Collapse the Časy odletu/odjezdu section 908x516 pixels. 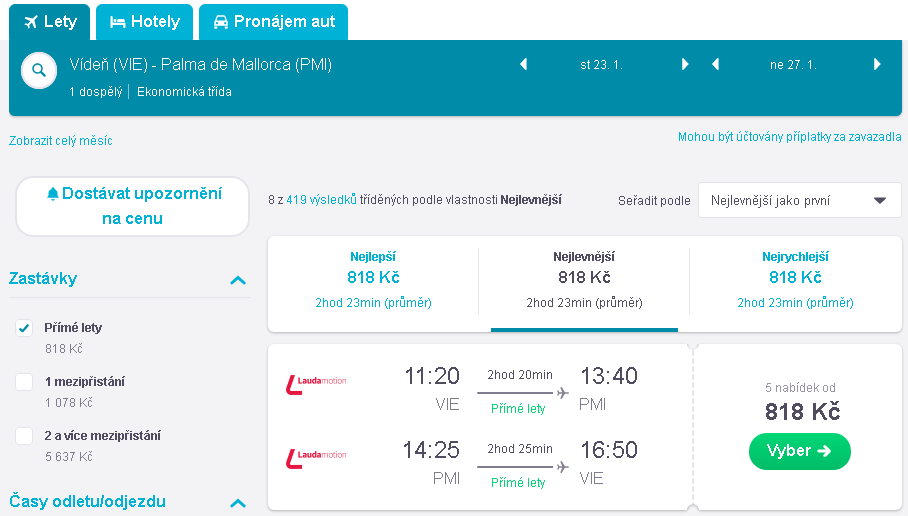[x=238, y=503]
